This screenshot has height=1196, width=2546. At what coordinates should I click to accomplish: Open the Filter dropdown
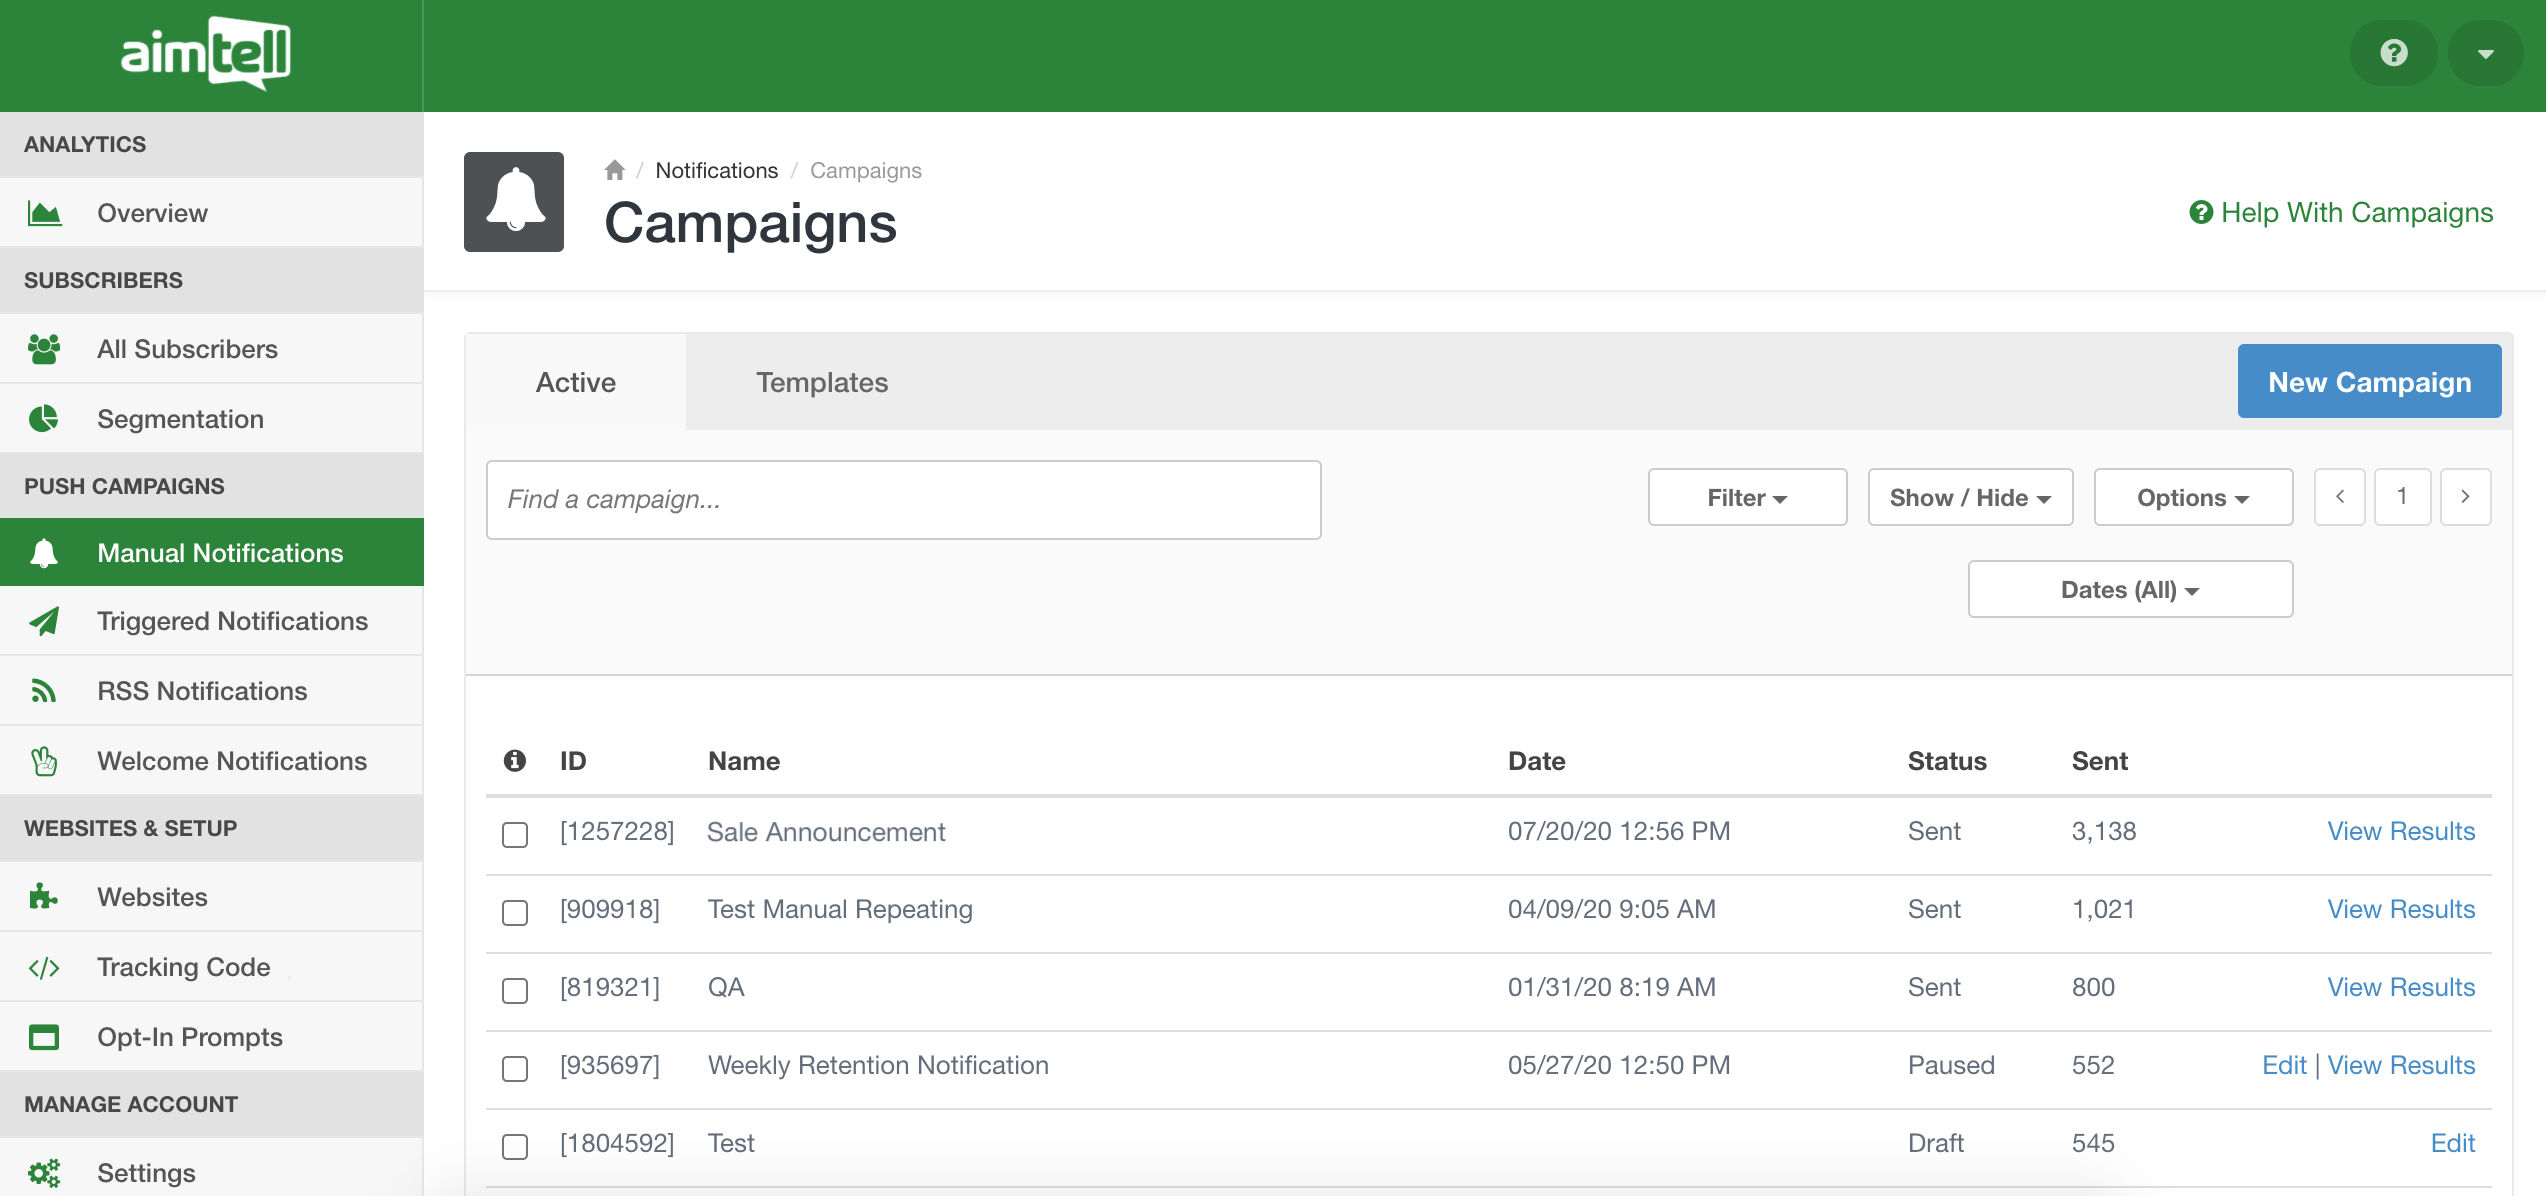coord(1746,497)
